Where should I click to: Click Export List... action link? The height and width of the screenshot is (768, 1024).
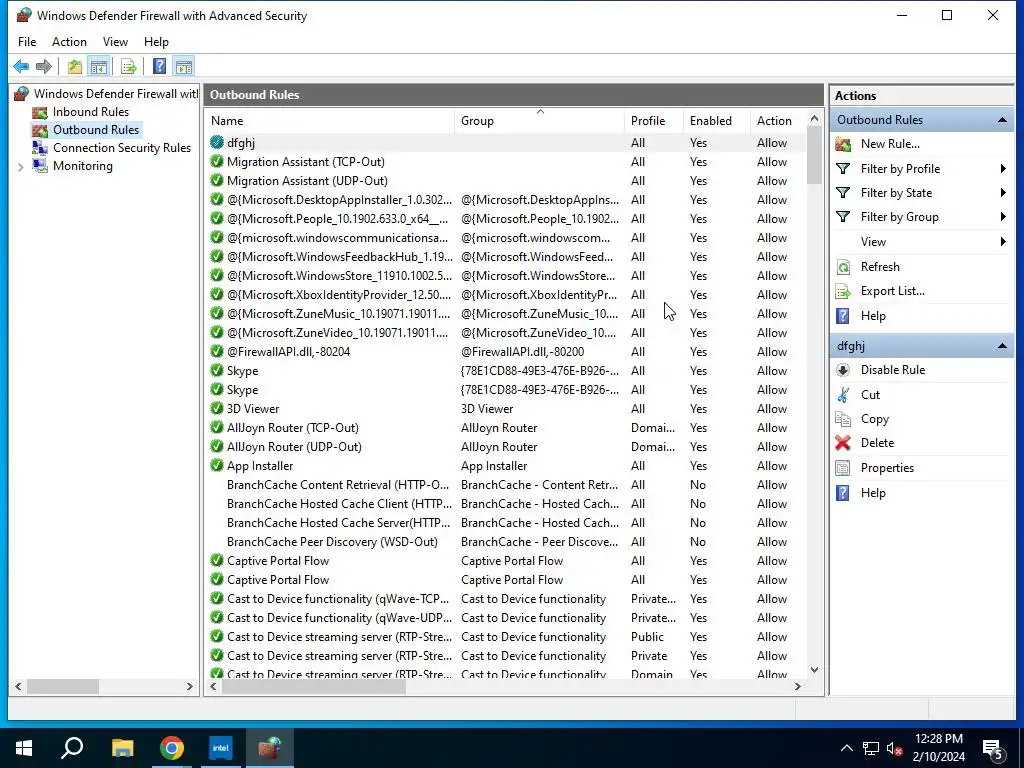(x=892, y=291)
